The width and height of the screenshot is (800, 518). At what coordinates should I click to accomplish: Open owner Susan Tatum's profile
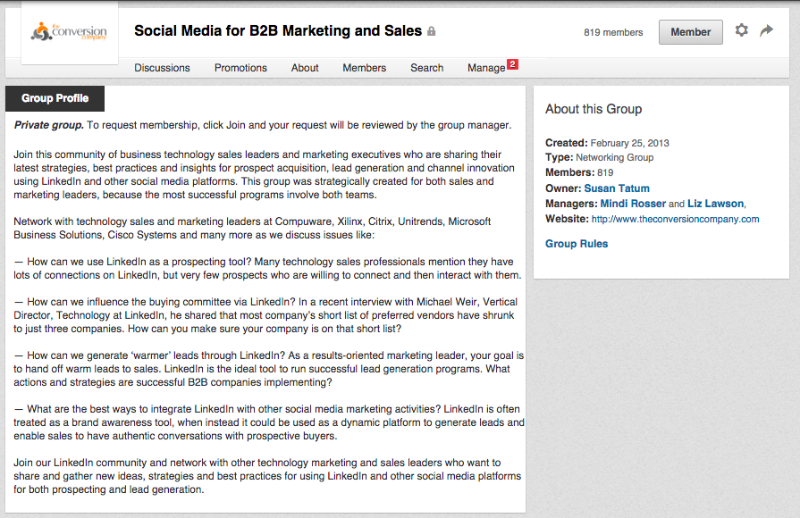point(616,188)
